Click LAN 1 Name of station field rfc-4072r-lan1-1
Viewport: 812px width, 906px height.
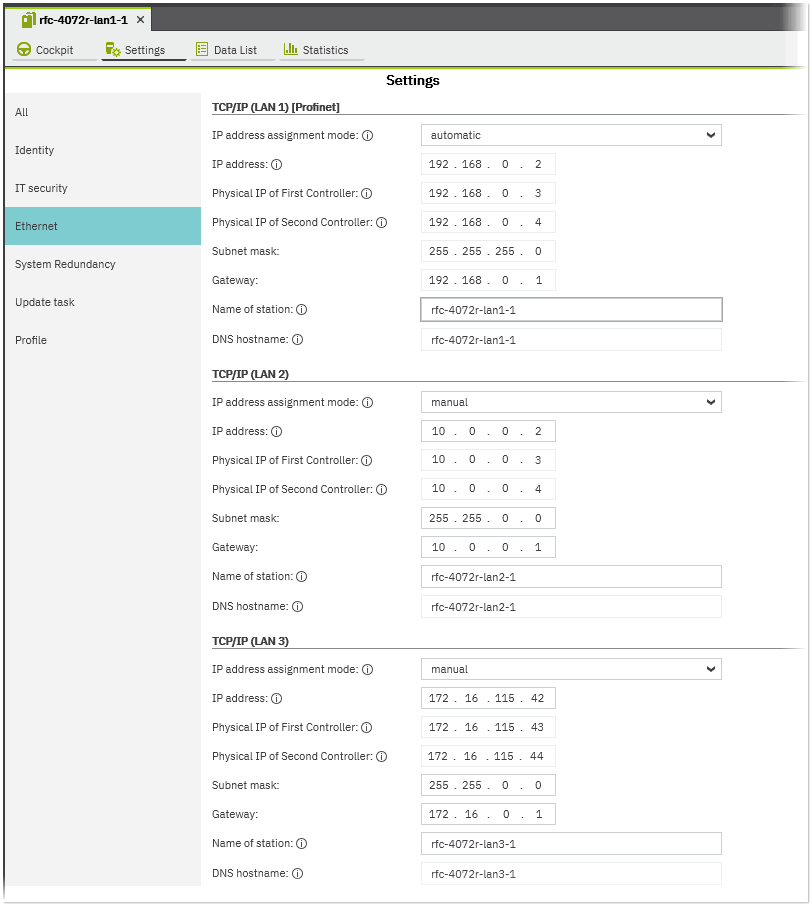571,310
